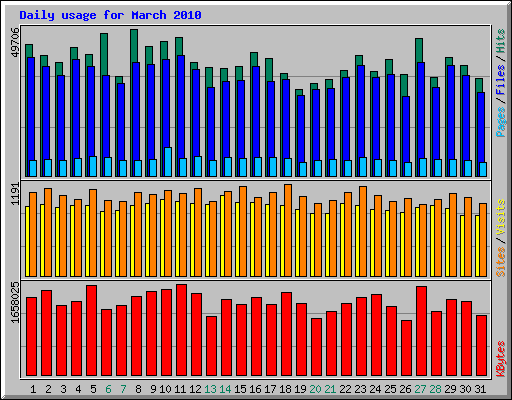Click day label 23 on x-axis
The width and height of the screenshot is (512, 400).
pos(360,389)
